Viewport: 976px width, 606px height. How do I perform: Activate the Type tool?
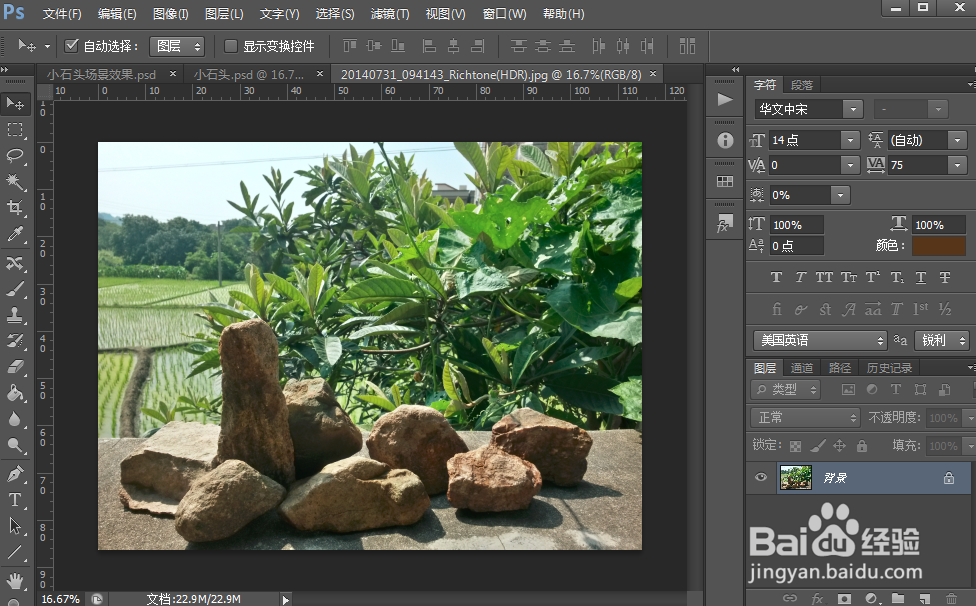point(15,500)
